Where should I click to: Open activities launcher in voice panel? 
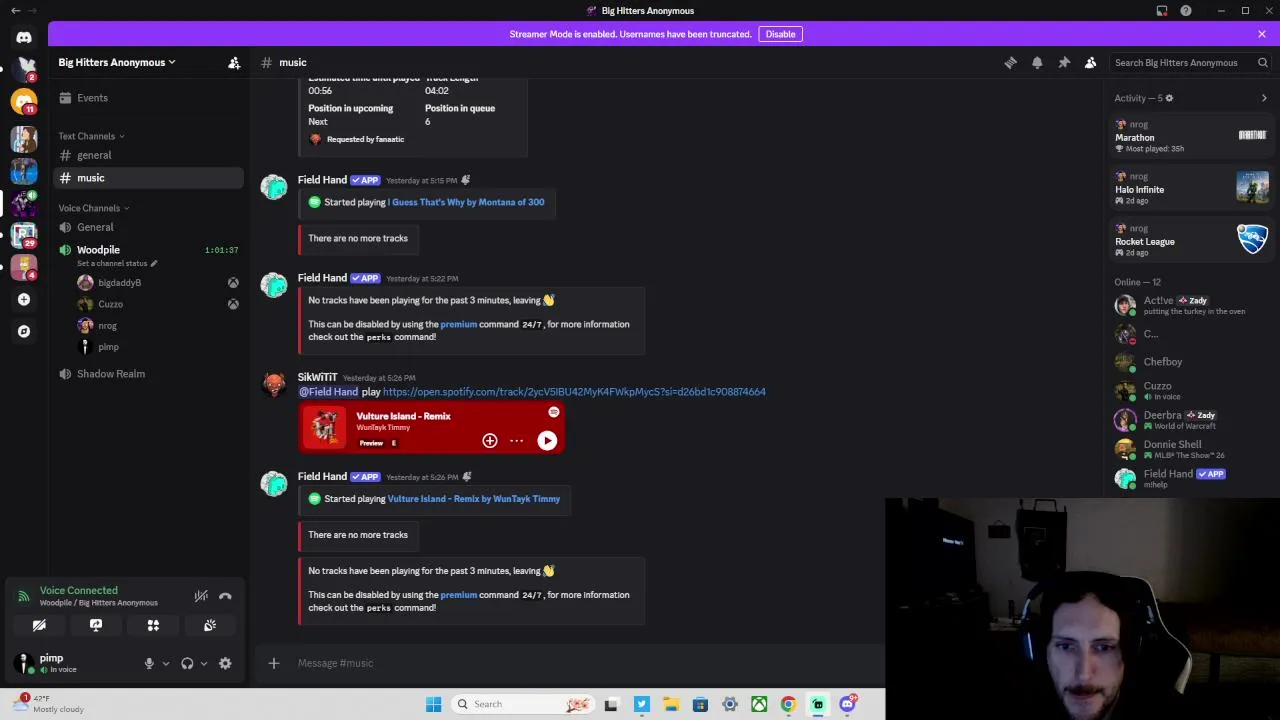[x=153, y=625]
